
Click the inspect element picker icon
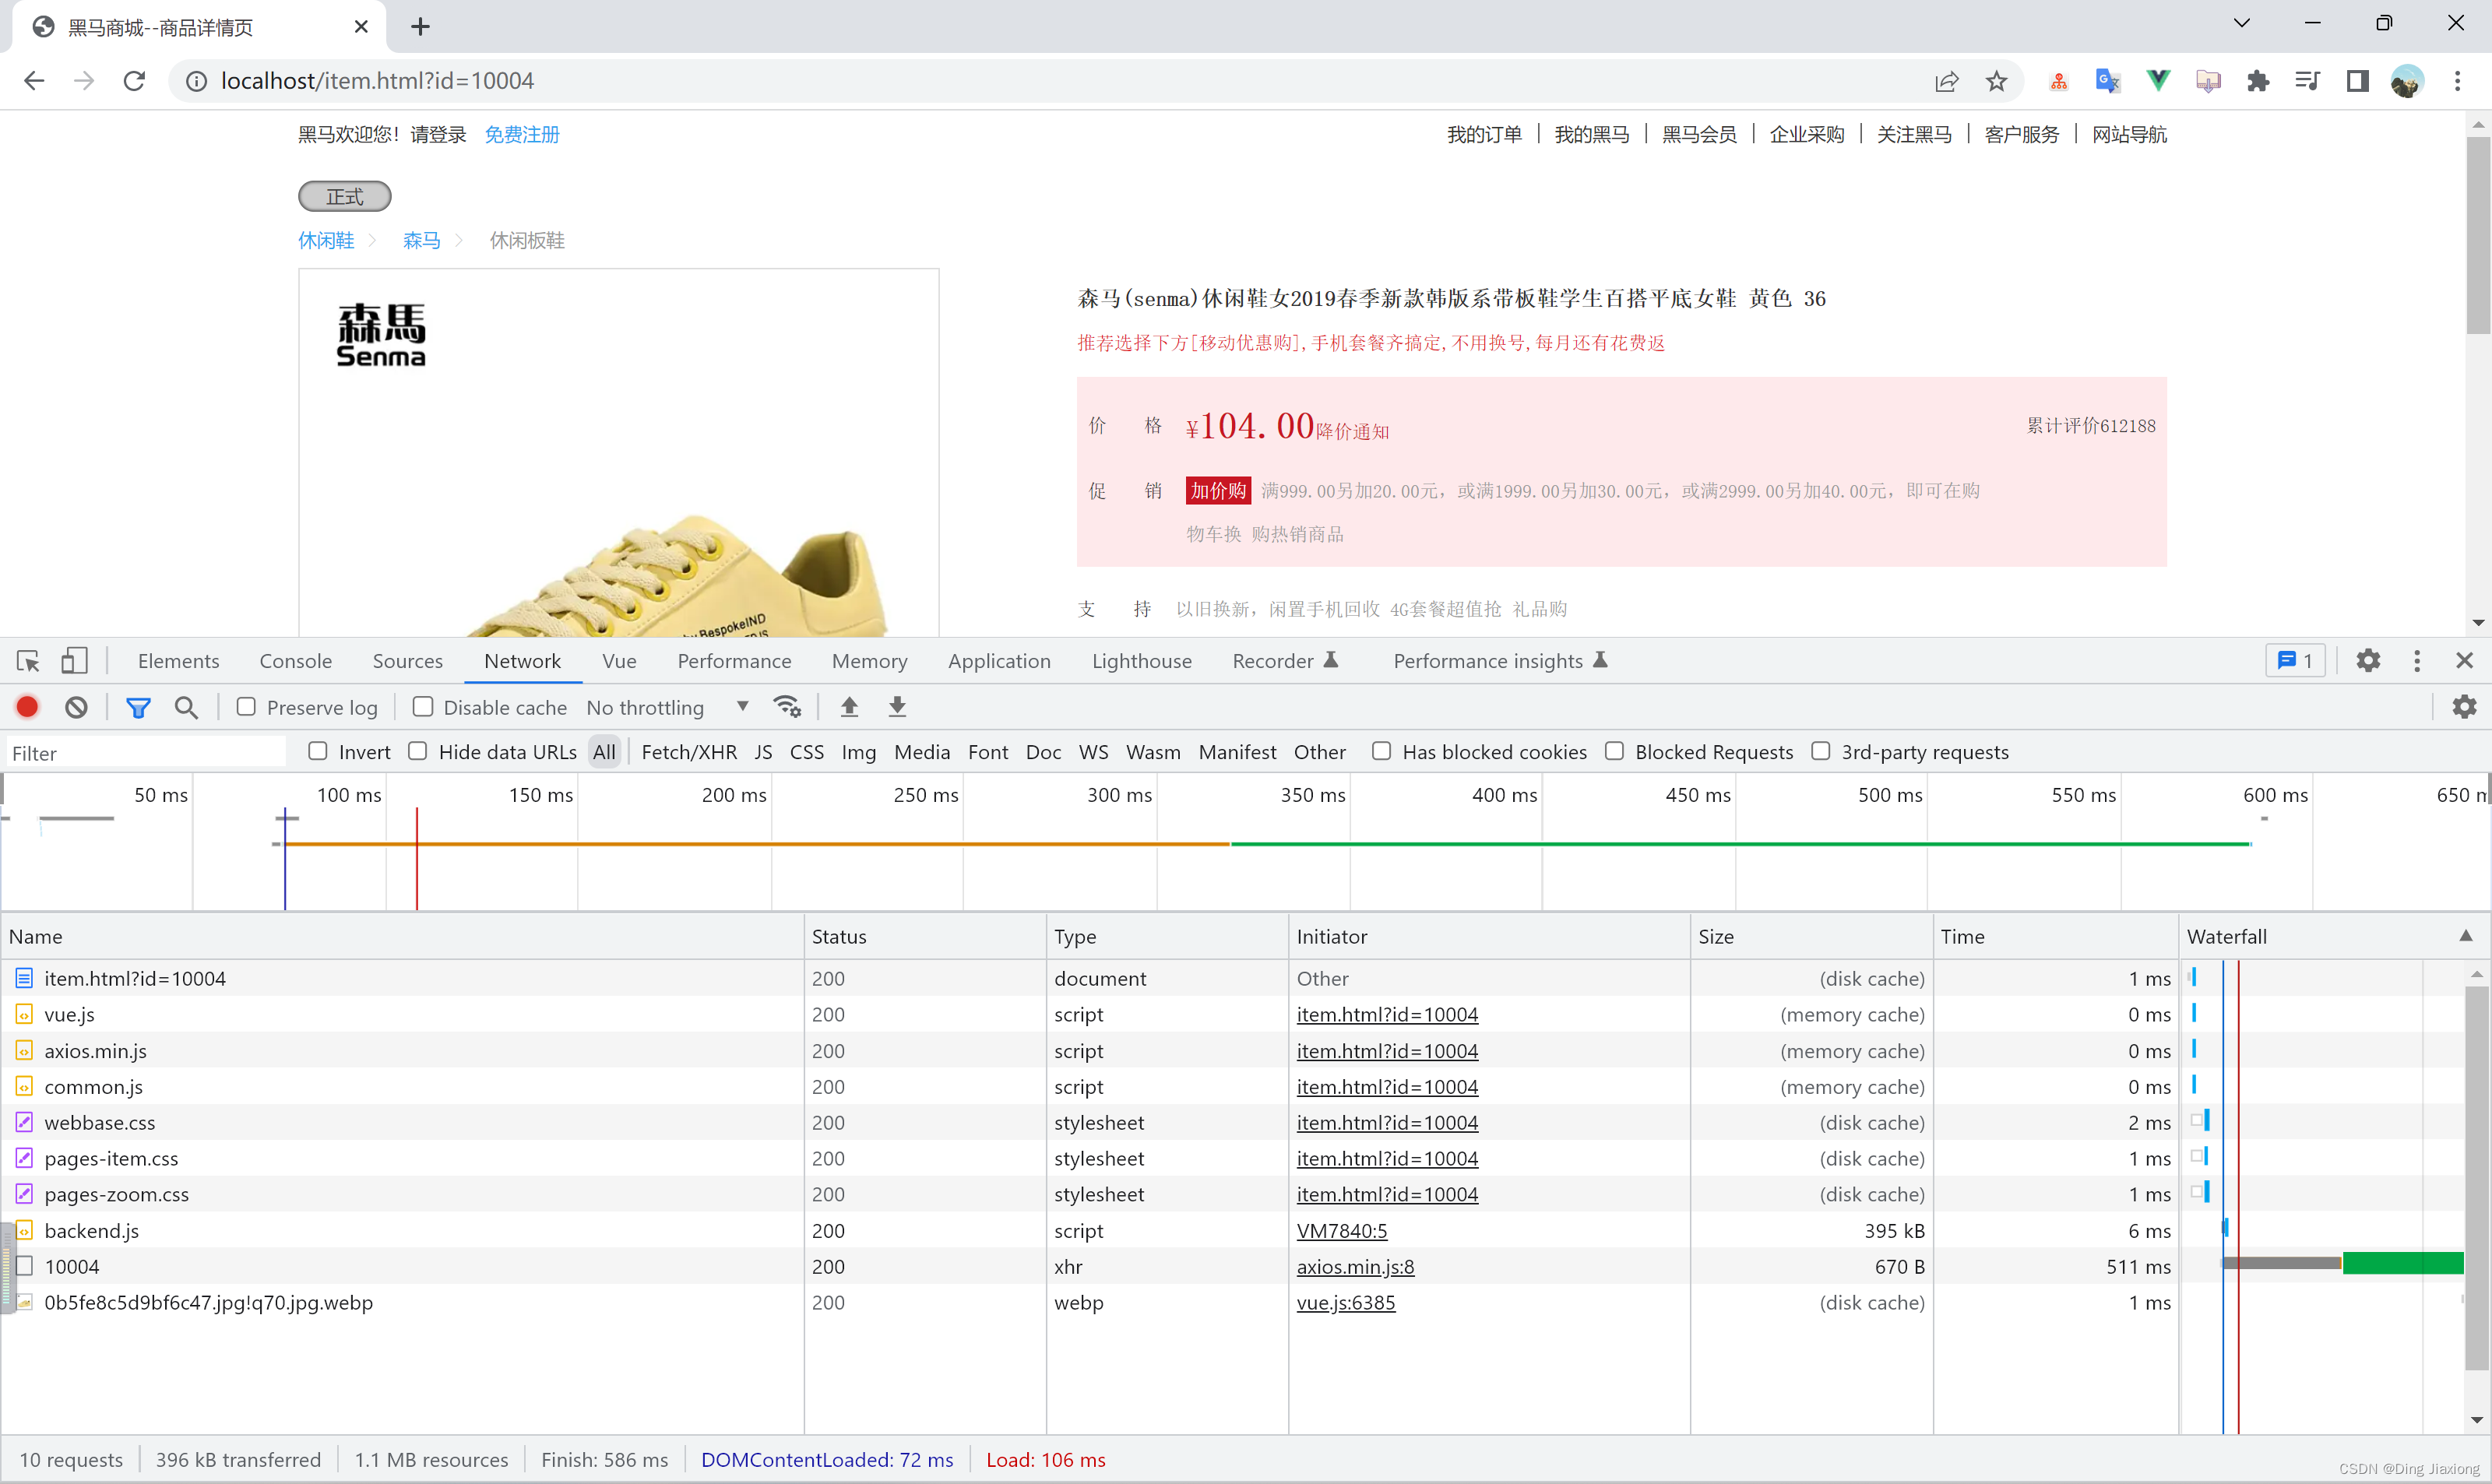tap(28, 661)
